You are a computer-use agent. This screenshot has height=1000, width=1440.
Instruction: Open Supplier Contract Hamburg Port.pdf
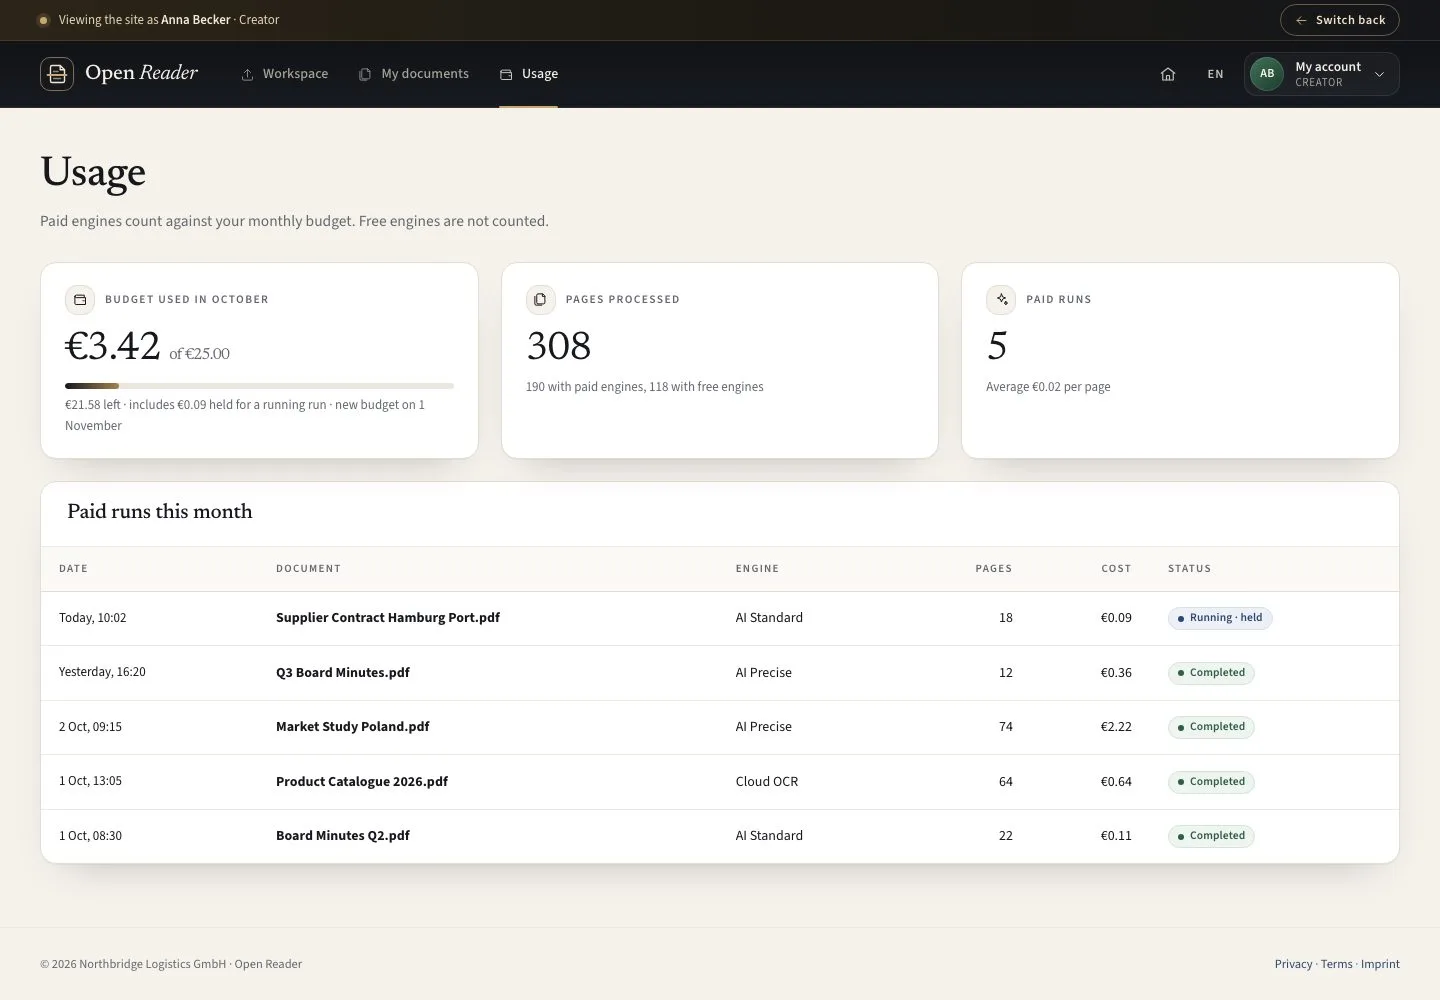(388, 618)
